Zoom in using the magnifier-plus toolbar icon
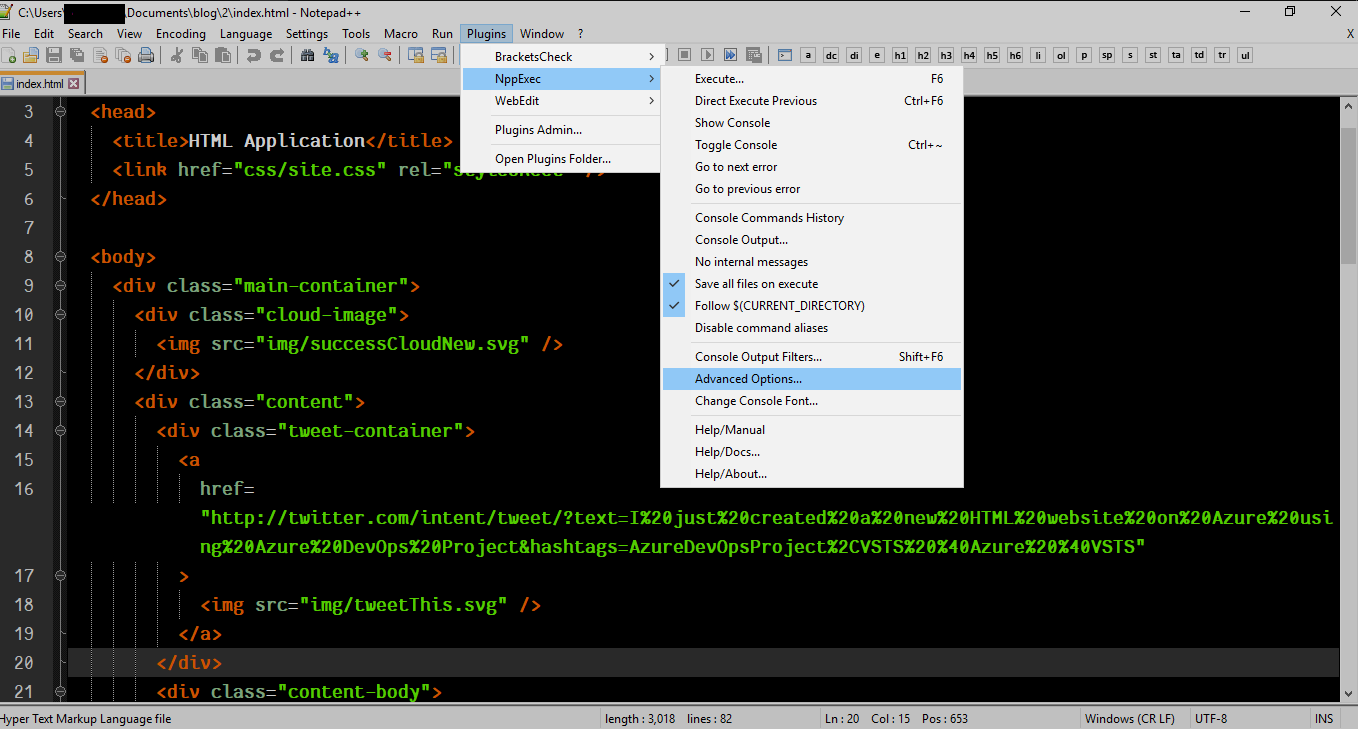This screenshot has height=732, width=1358. click(362, 56)
